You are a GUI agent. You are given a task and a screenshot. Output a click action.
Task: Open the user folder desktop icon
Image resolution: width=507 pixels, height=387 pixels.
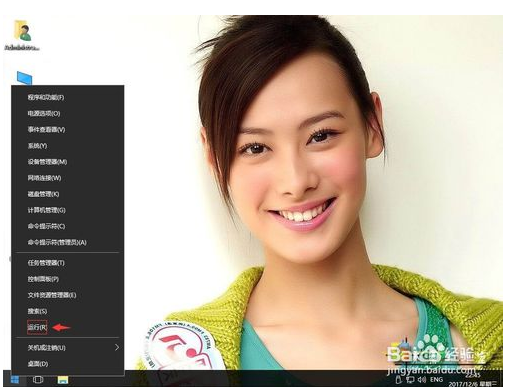pos(22,35)
